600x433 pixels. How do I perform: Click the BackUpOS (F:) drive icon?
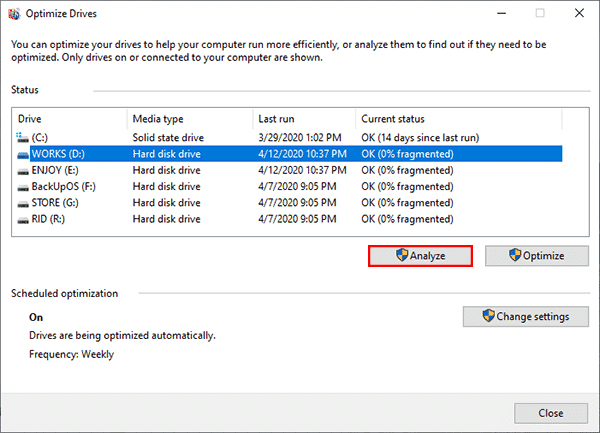(x=23, y=187)
